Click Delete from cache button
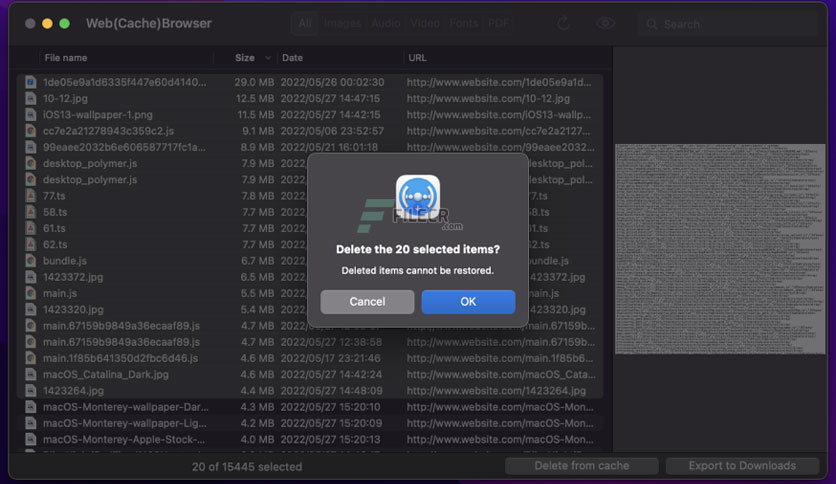This screenshot has height=484, width=836. click(x=582, y=466)
